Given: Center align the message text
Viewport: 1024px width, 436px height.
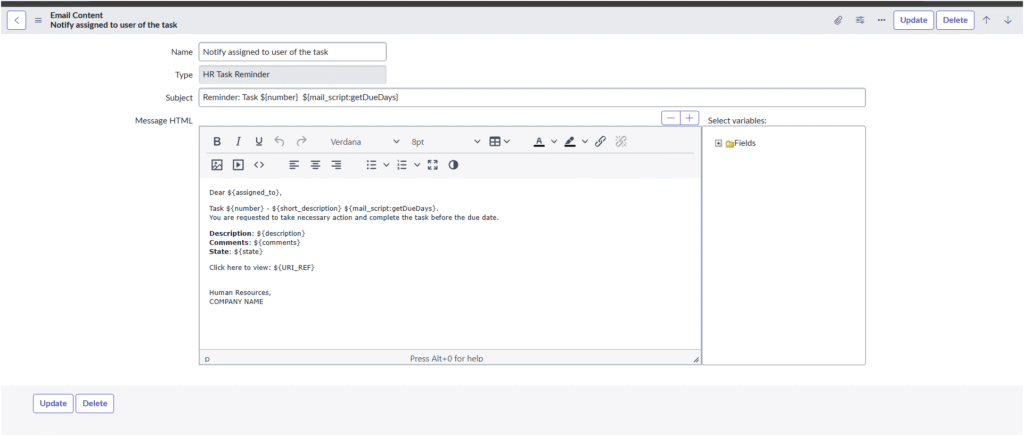Looking at the screenshot, I should pyautogui.click(x=315, y=165).
